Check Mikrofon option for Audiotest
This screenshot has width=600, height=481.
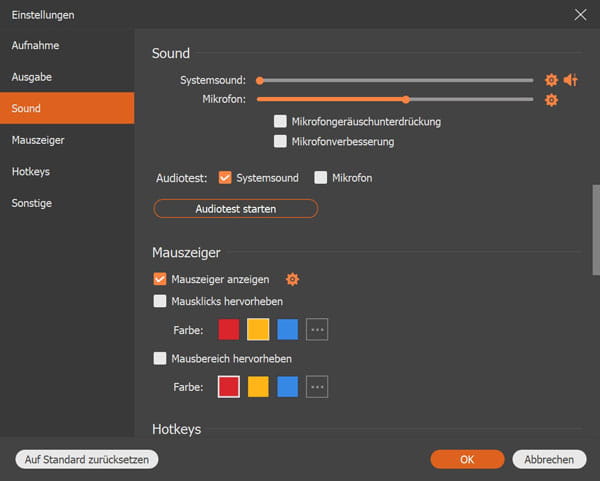321,178
